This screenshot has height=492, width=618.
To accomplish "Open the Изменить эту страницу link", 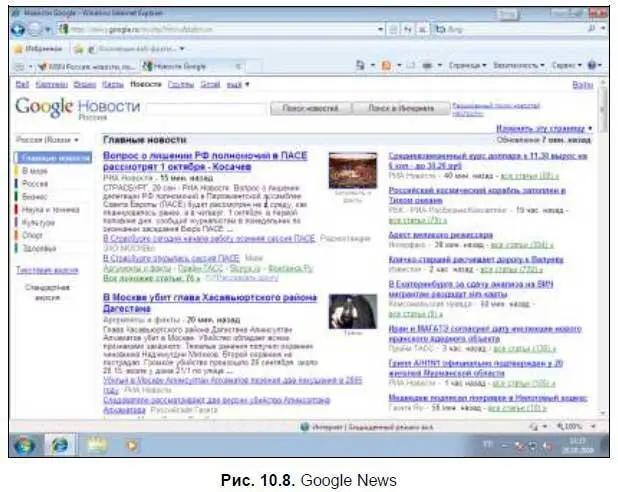I will tap(540, 129).
